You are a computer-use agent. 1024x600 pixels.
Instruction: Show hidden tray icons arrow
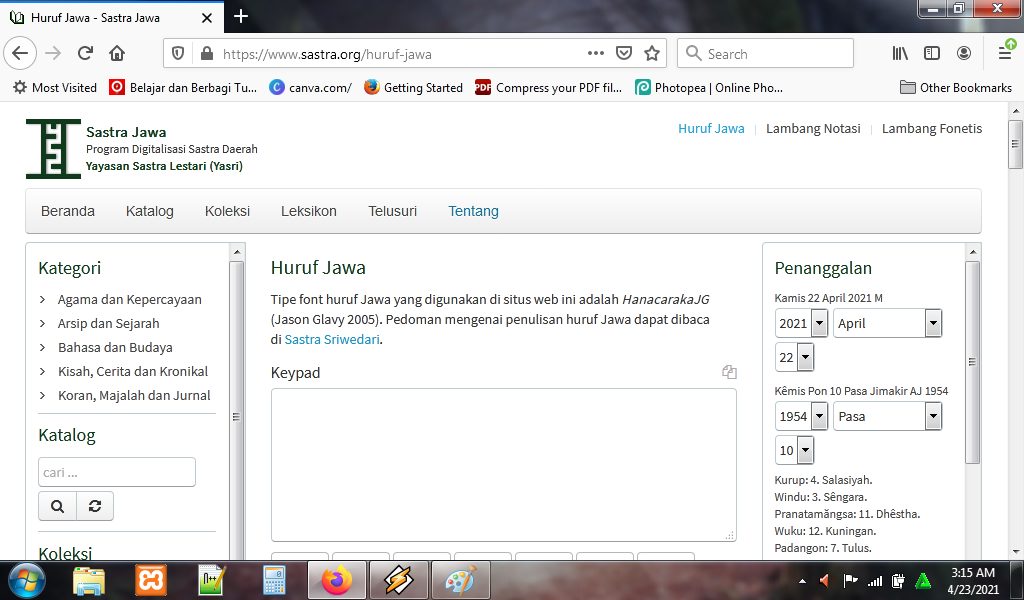click(x=802, y=581)
